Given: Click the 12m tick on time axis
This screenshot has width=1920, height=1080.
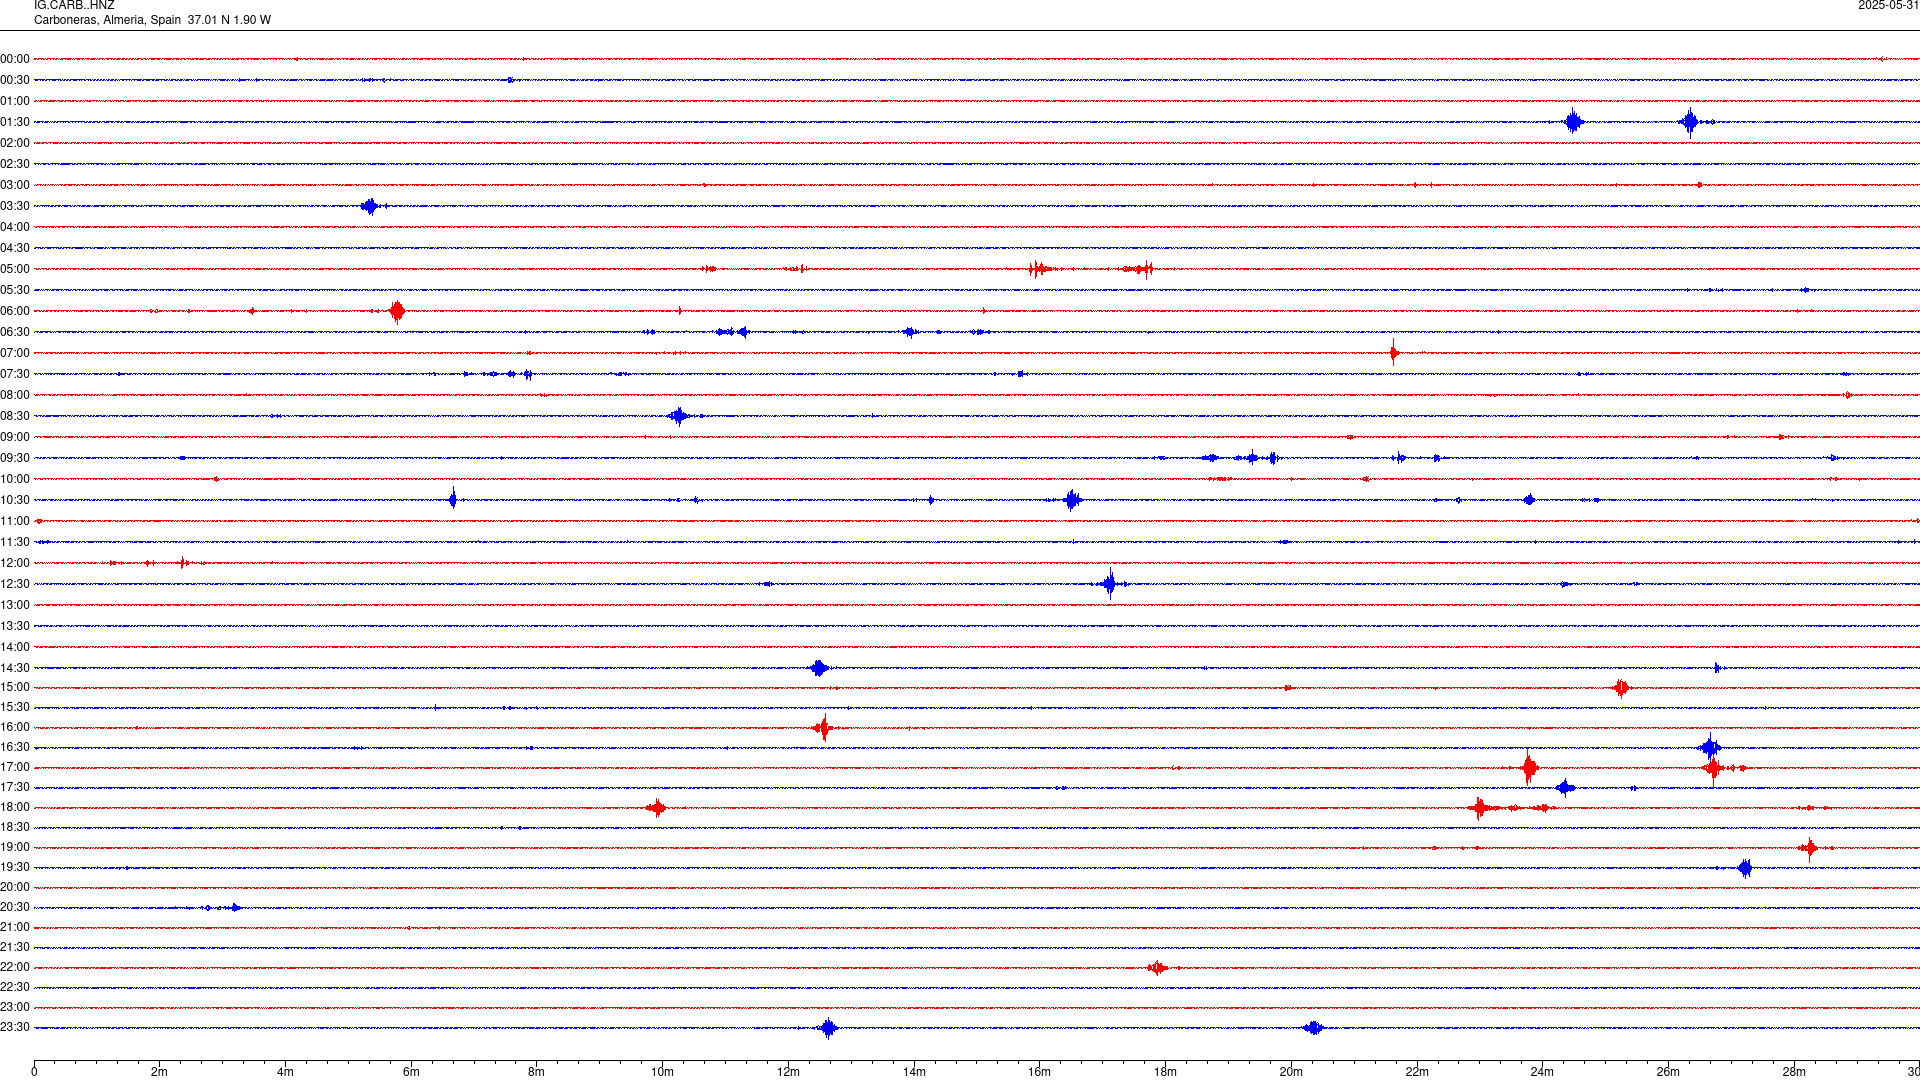Looking at the screenshot, I should (788, 1072).
